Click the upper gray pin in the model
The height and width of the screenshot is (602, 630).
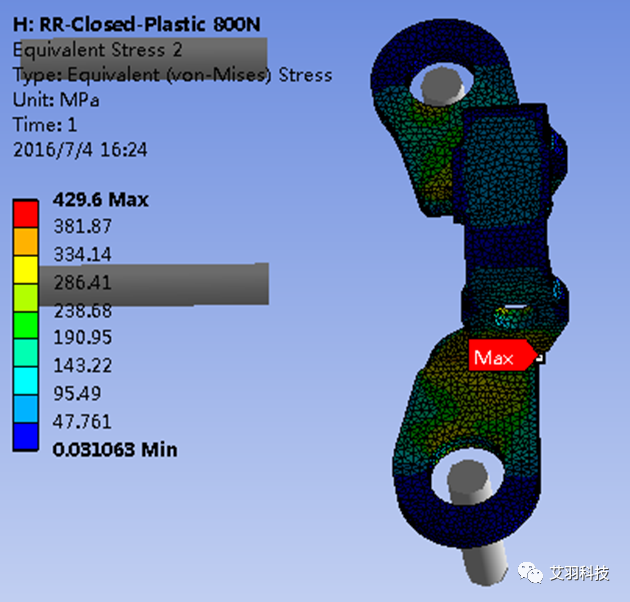click(441, 86)
